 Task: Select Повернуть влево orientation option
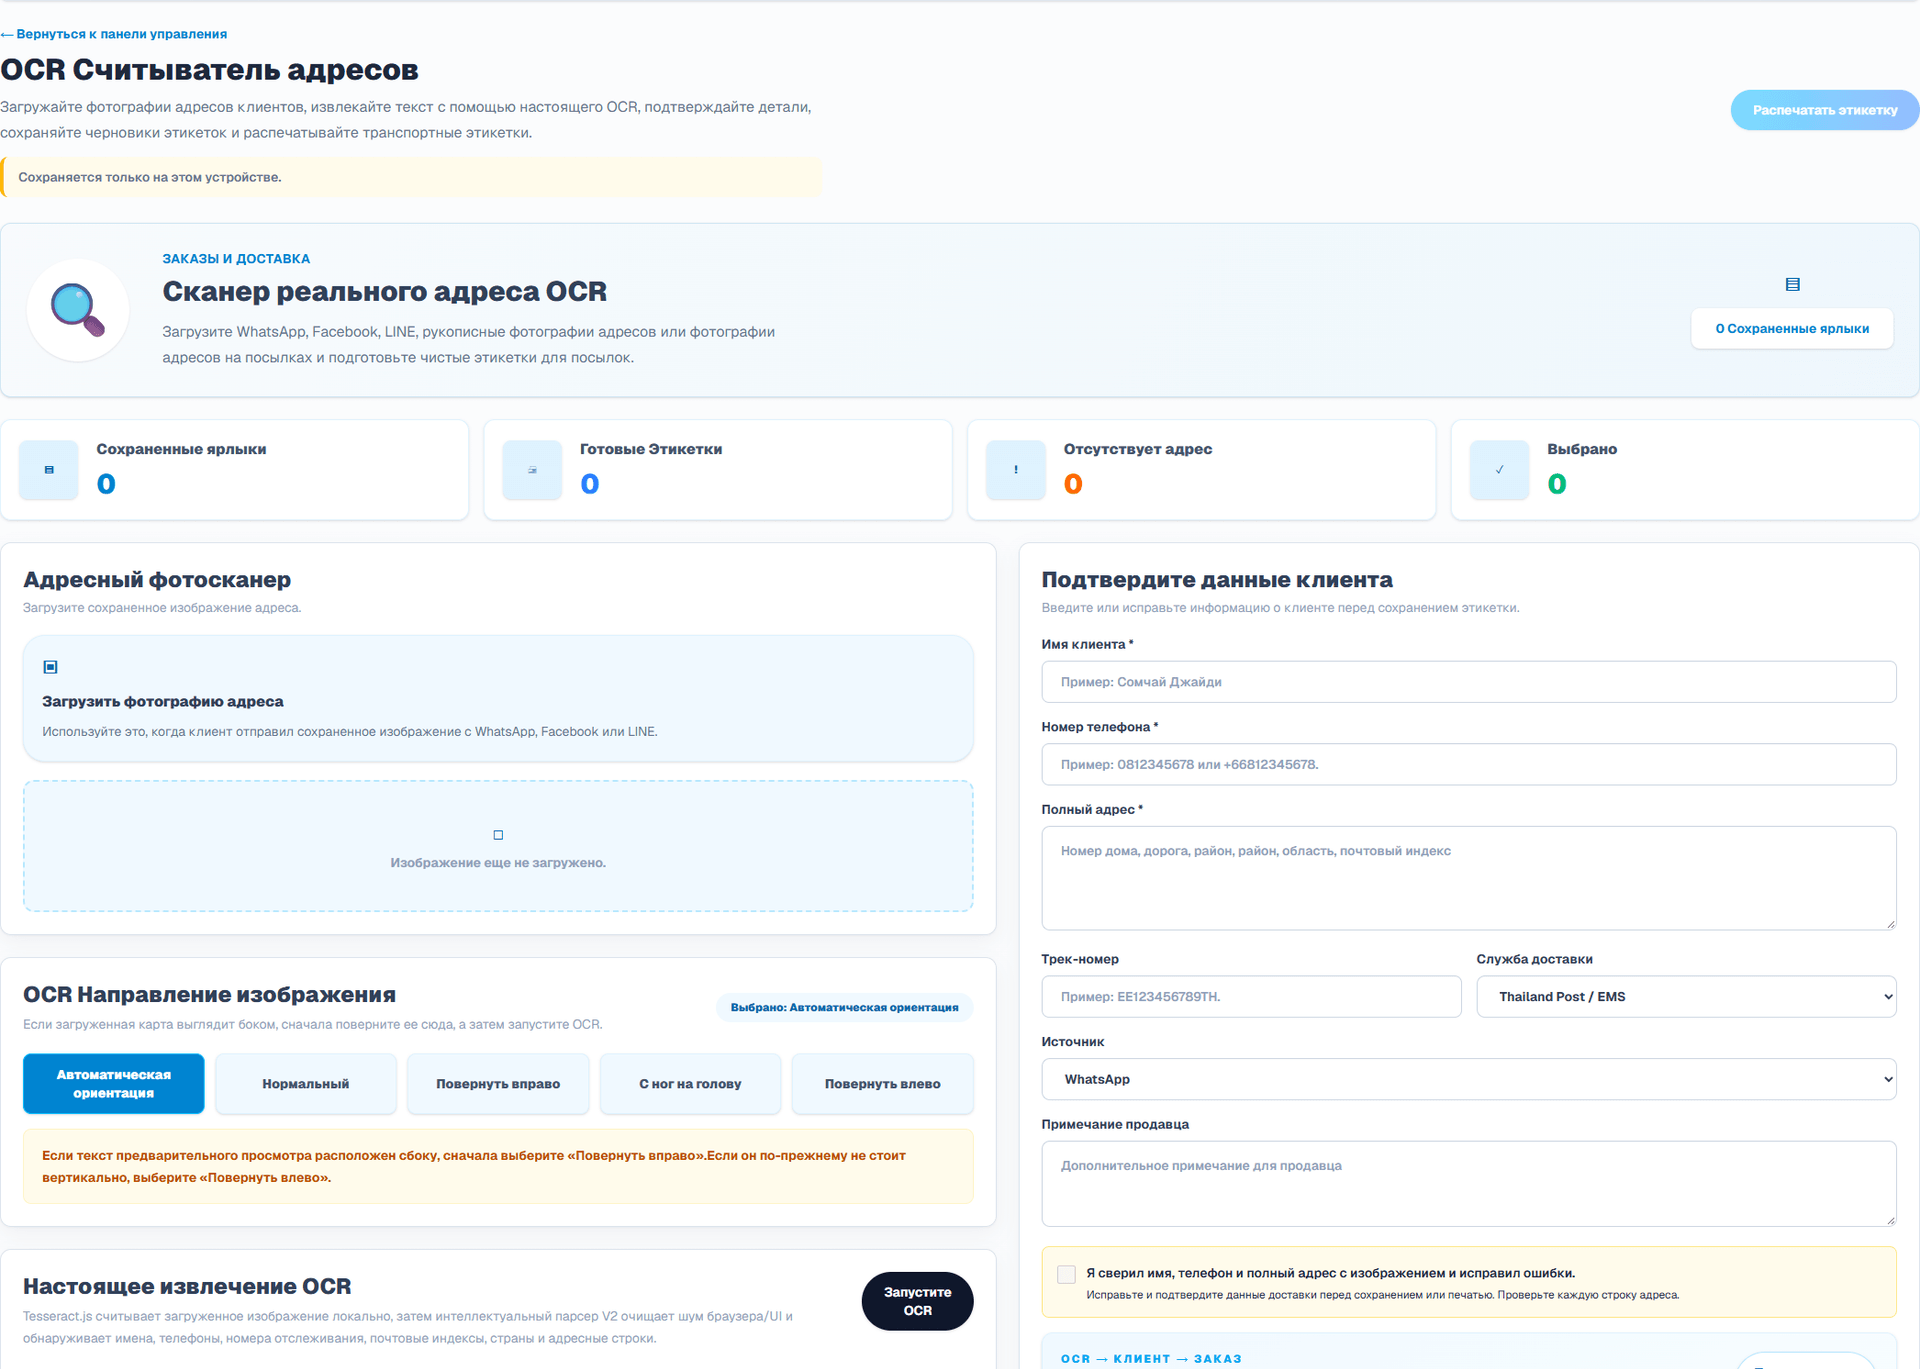(882, 1084)
